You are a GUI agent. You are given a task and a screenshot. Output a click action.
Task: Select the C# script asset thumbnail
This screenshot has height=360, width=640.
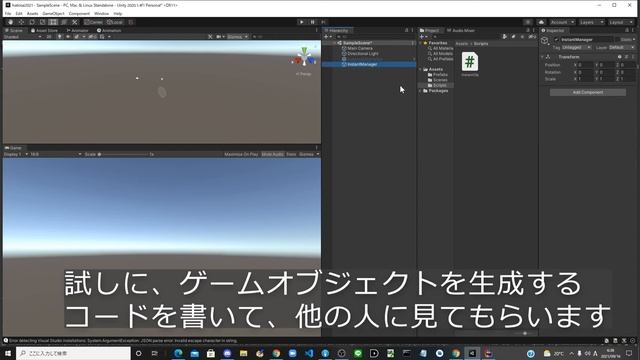click(x=470, y=62)
